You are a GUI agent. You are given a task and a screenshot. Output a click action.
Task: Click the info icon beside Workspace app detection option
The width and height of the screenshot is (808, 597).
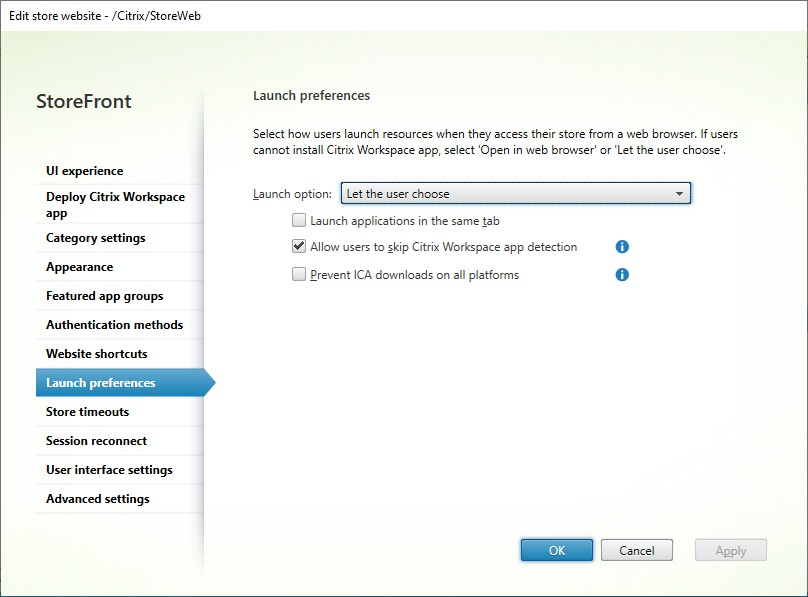pyautogui.click(x=621, y=246)
